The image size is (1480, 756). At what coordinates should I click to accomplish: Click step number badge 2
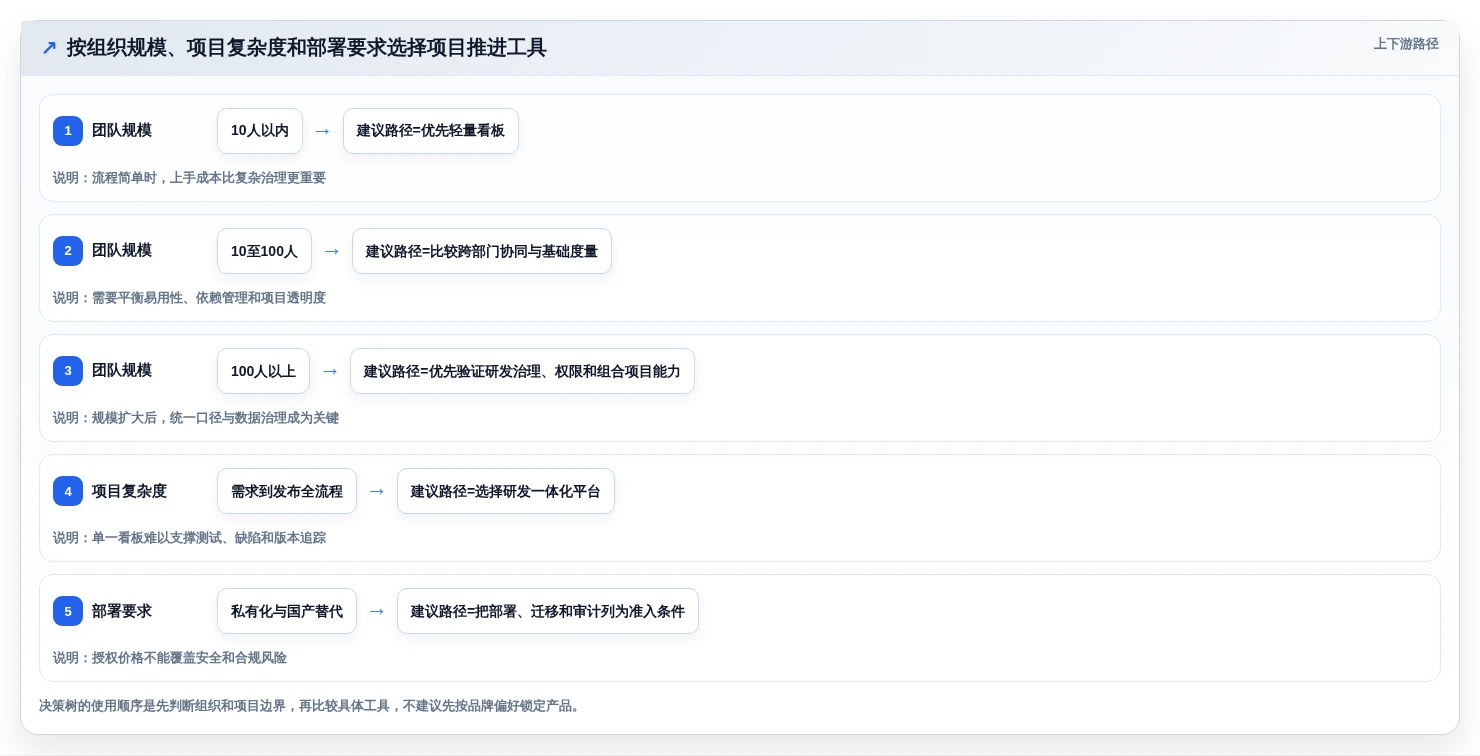[68, 251]
